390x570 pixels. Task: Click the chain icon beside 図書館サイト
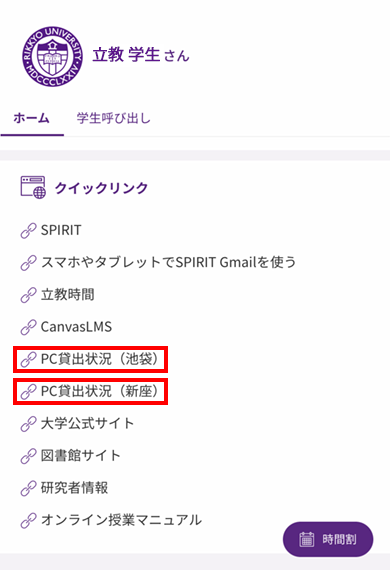tap(28, 456)
